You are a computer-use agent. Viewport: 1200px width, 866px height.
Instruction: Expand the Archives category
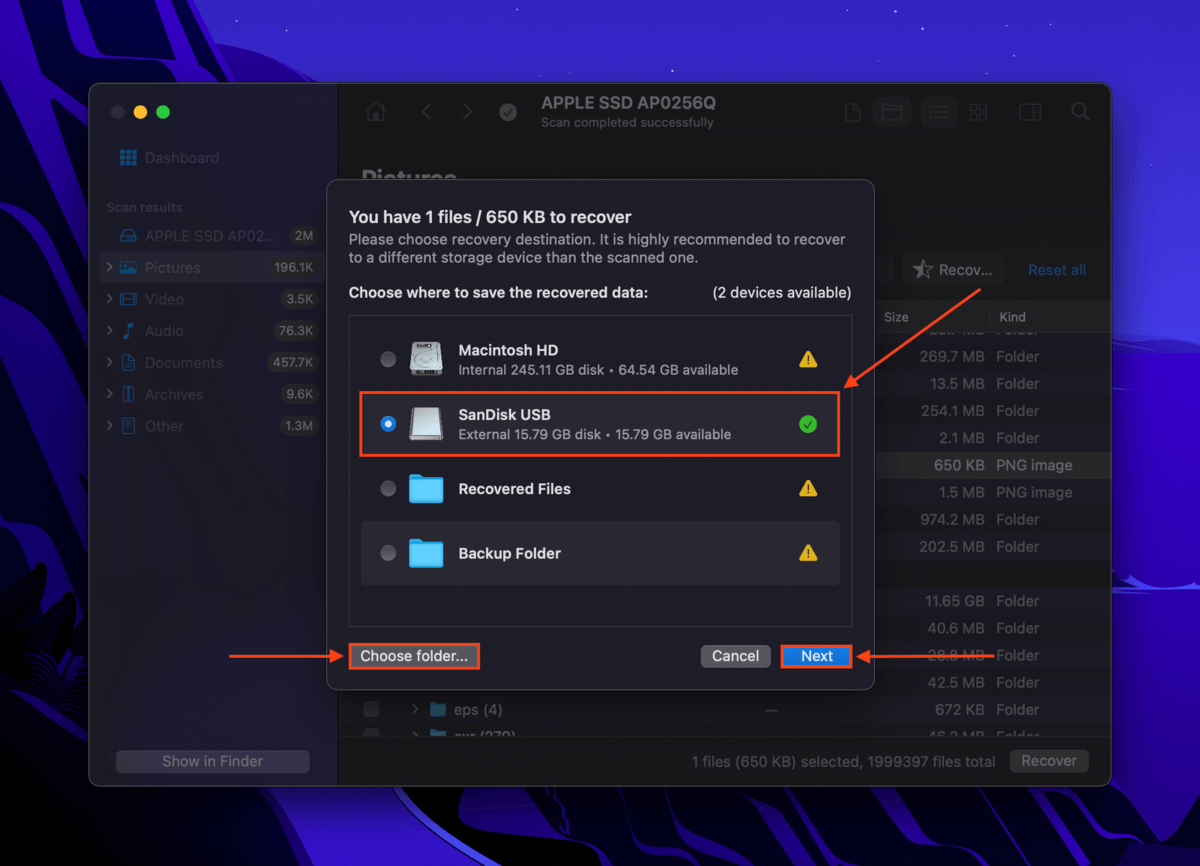[109, 394]
